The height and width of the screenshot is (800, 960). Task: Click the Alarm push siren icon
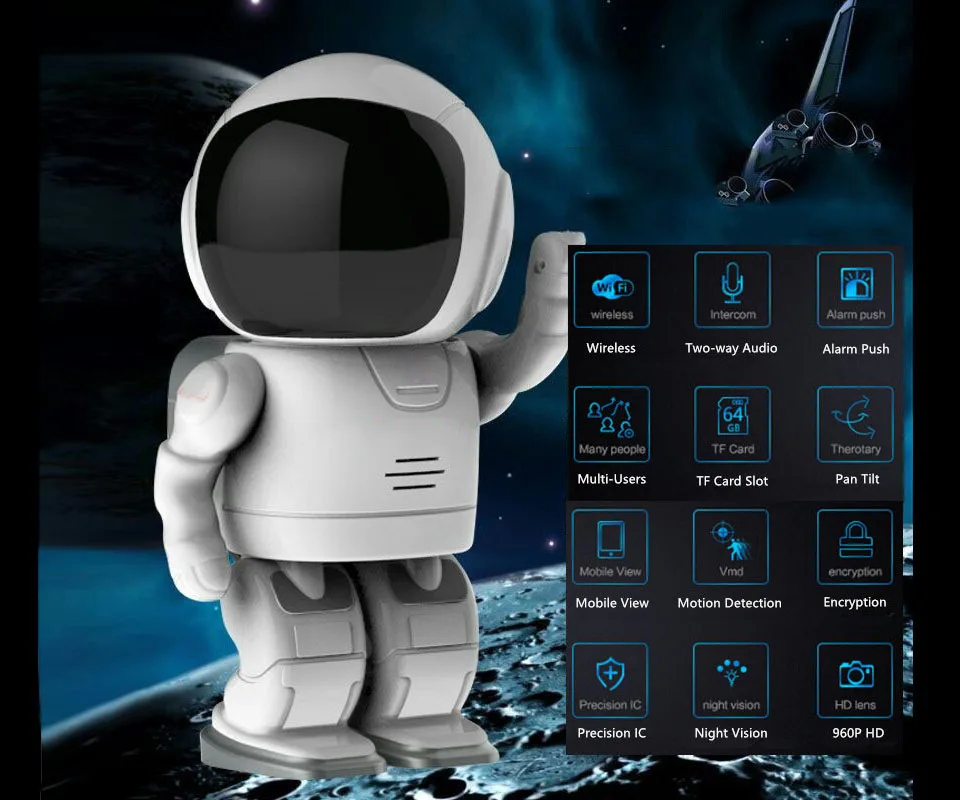tap(855, 290)
